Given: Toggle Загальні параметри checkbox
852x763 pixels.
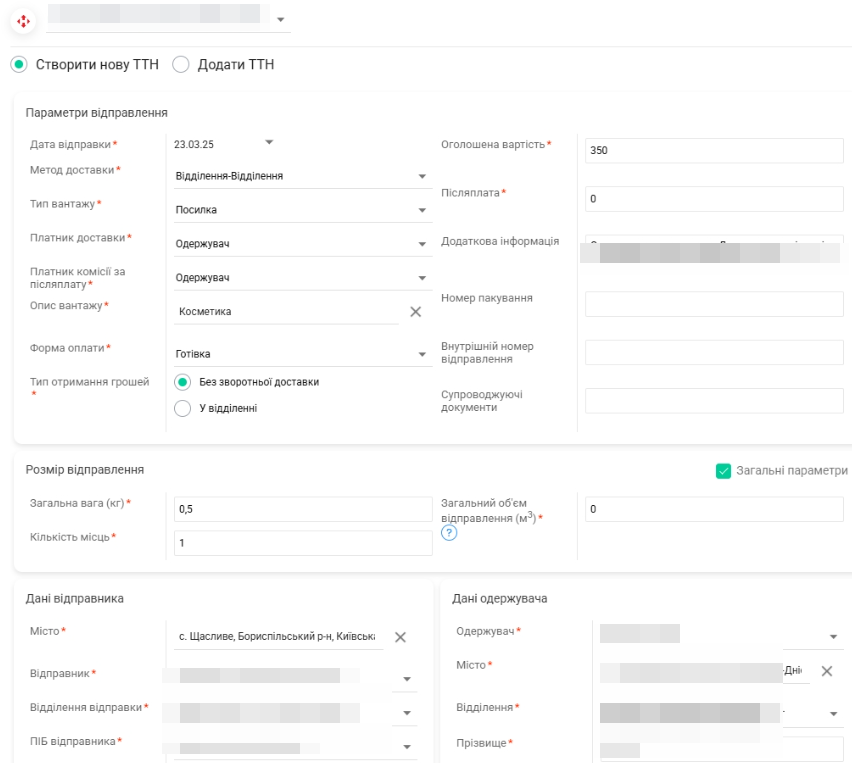Looking at the screenshot, I should [x=724, y=471].
